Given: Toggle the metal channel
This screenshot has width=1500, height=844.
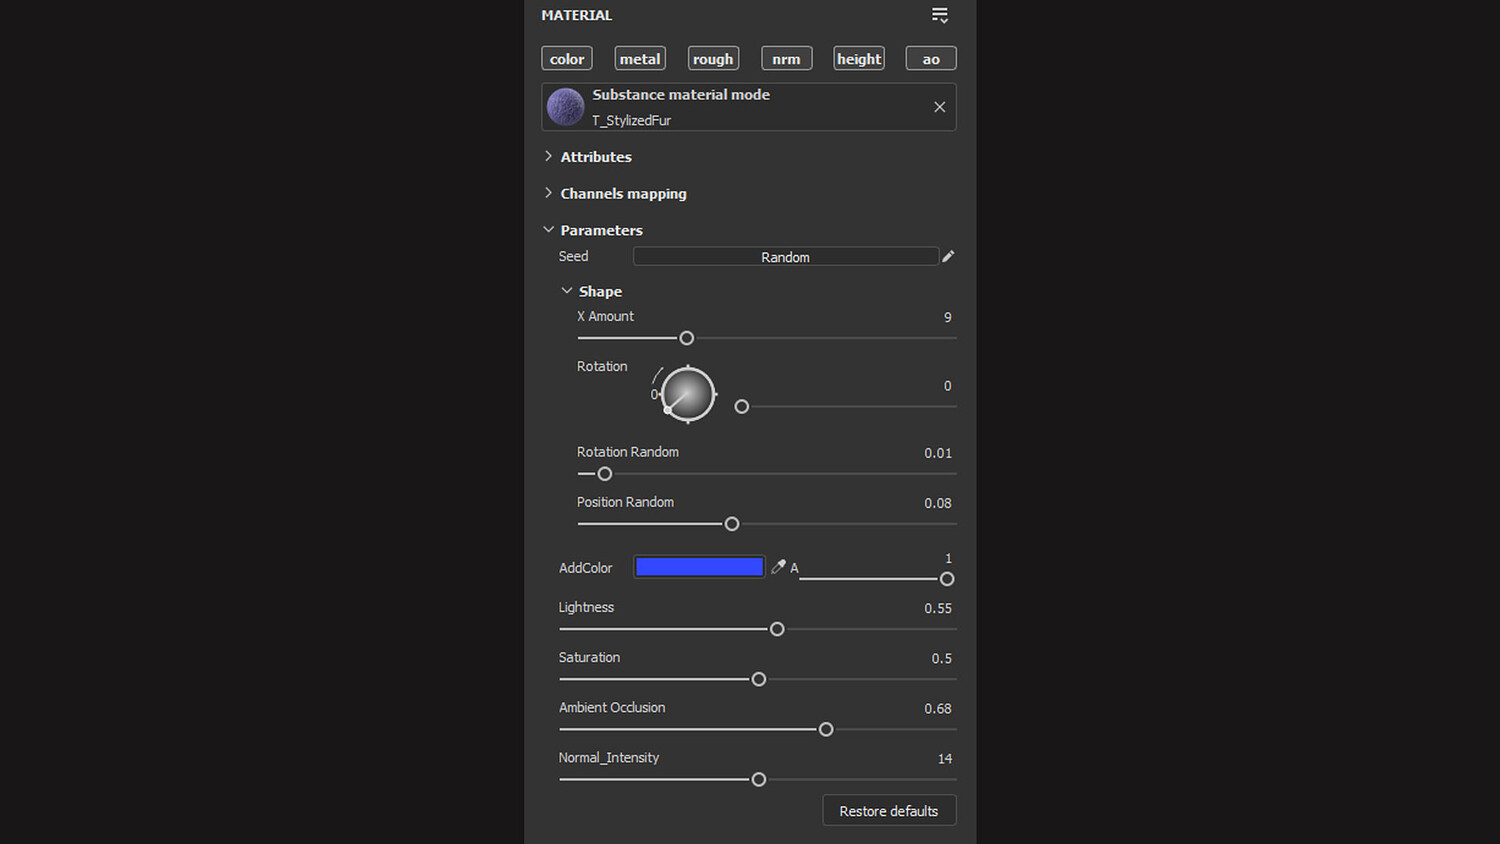Looking at the screenshot, I should 640,59.
